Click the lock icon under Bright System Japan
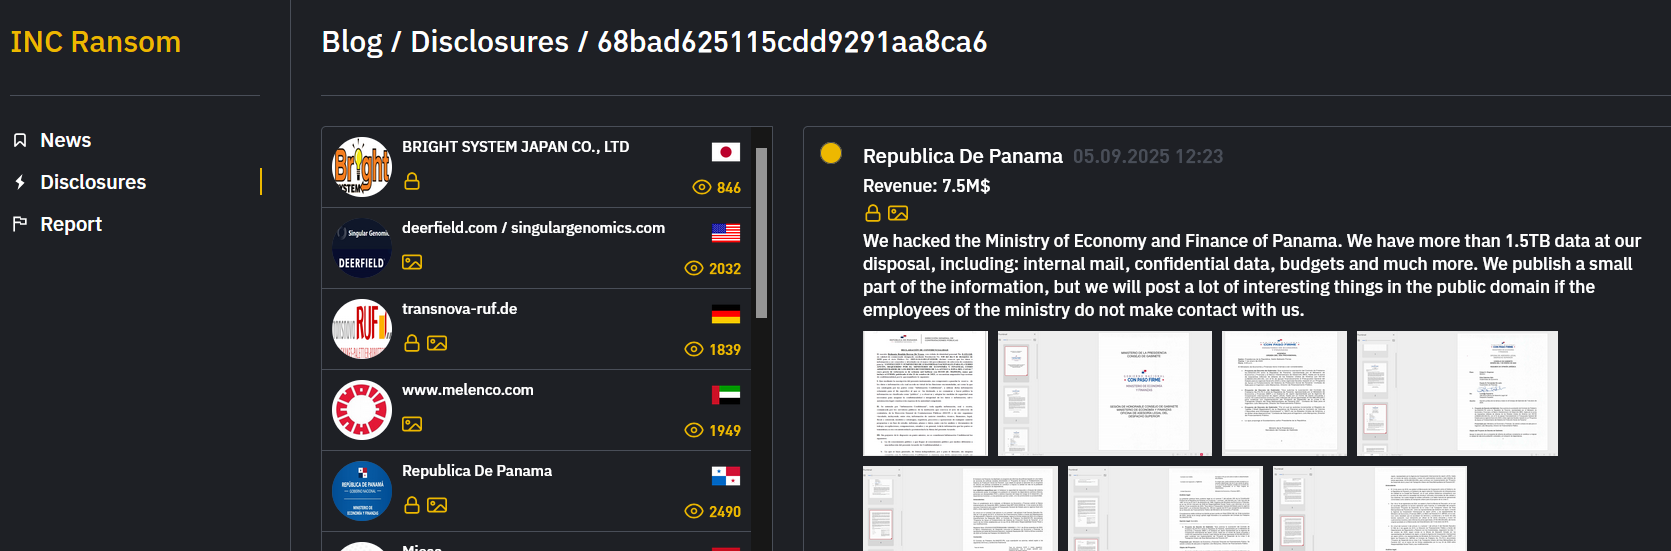 [x=411, y=182]
